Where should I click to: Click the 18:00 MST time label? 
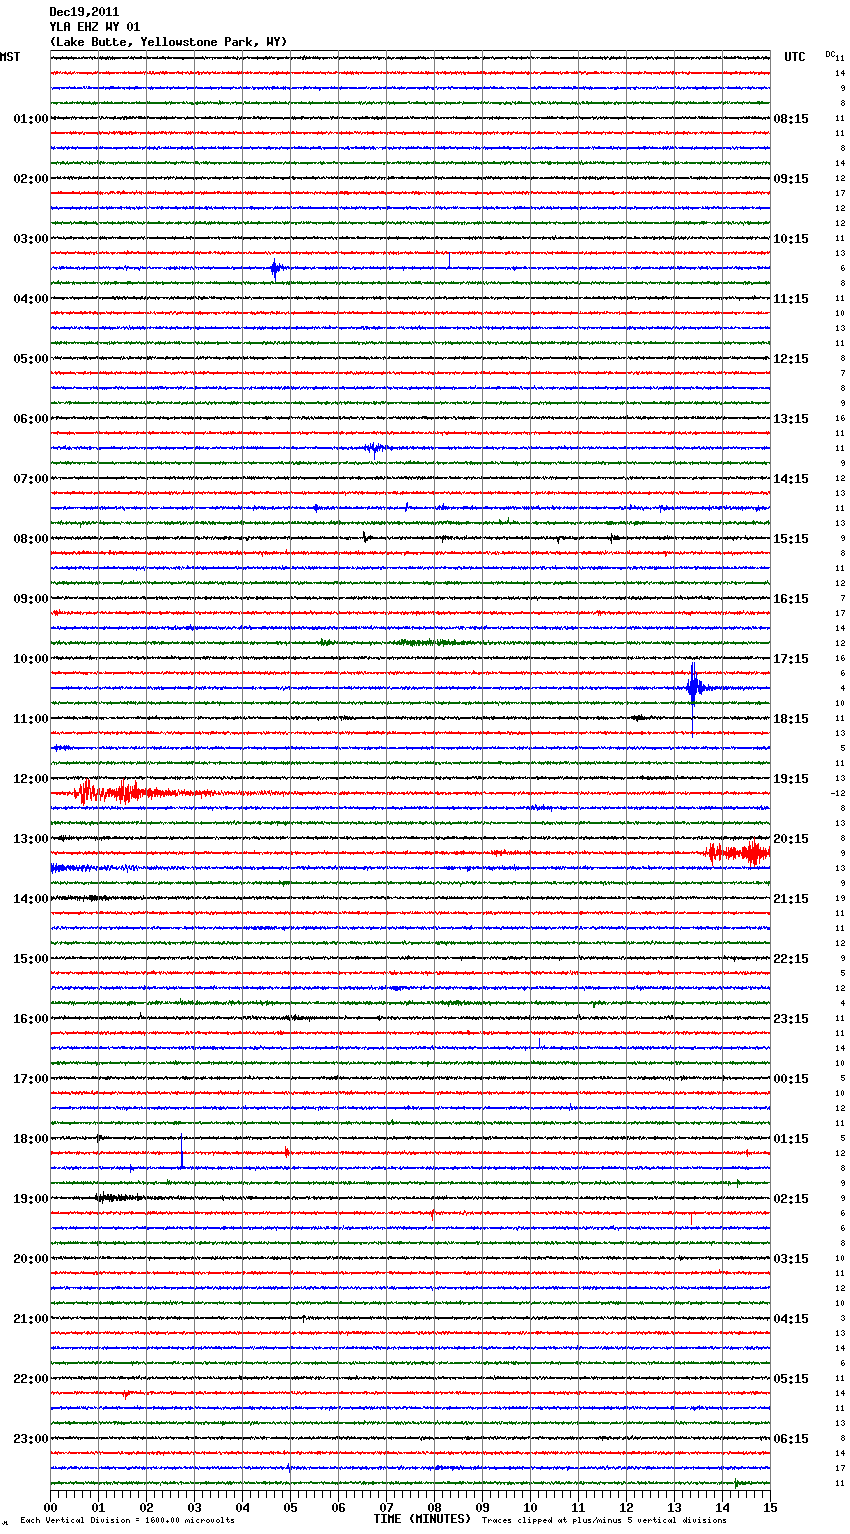[31, 1139]
